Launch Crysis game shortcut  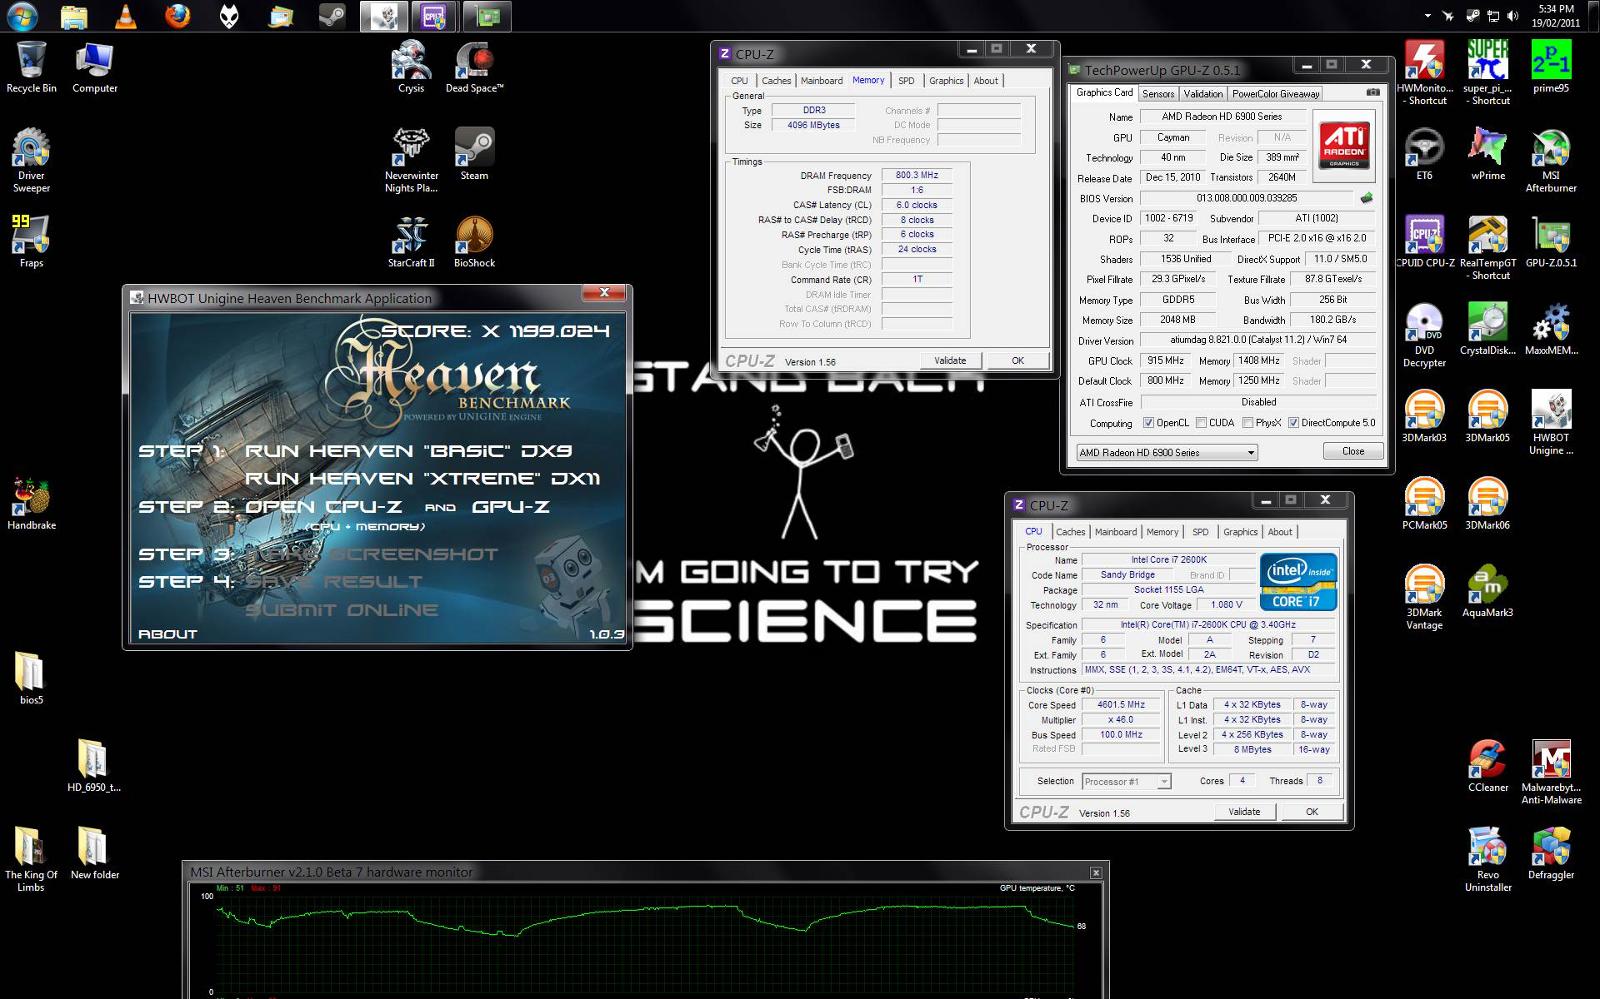(x=411, y=67)
